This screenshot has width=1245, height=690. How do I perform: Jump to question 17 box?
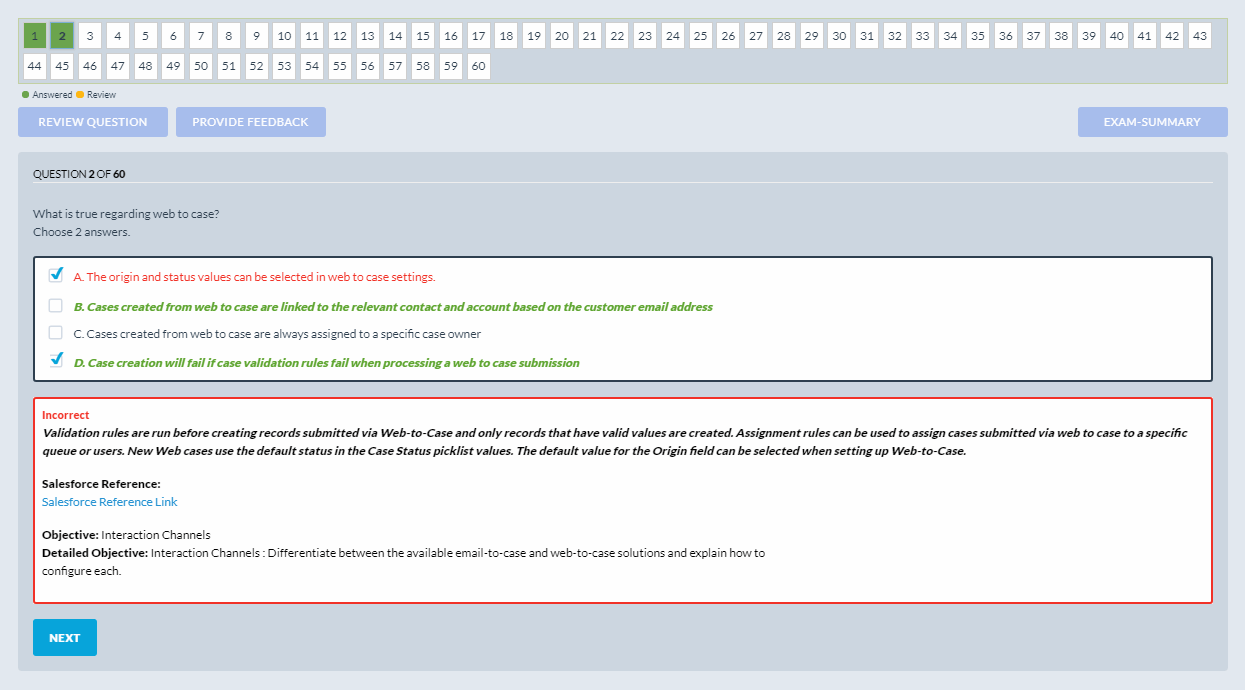coord(479,37)
